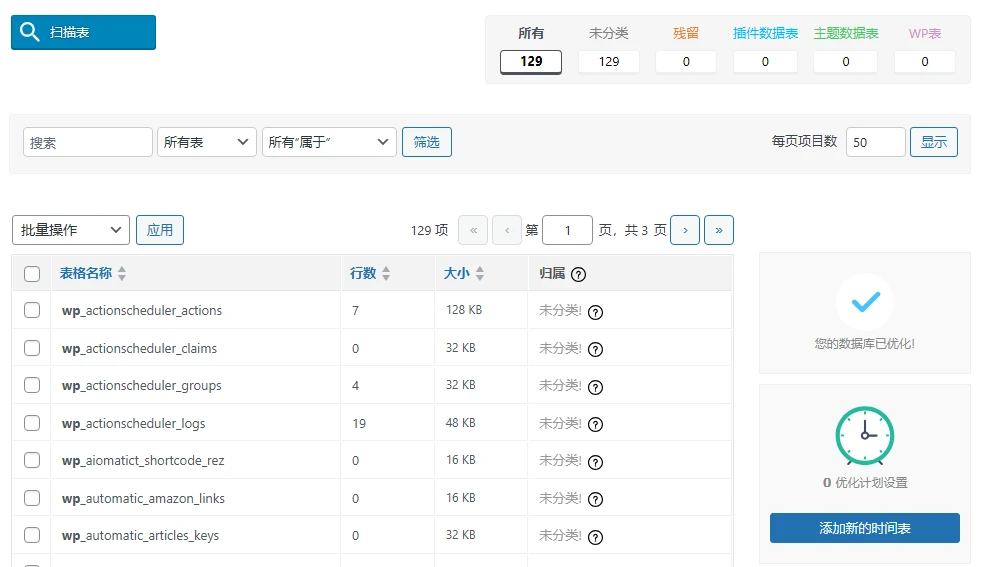Viewport: 986px width, 567px height.
Task: Select the WP表 category tab
Action: pos(924,52)
